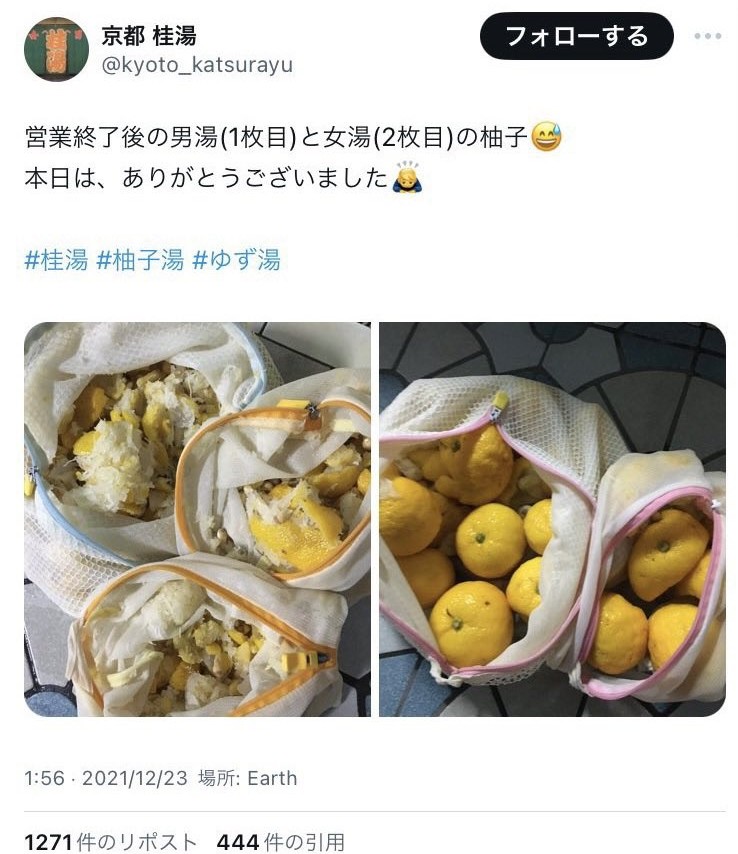Open the #柚子湯 hashtag
This screenshot has height=854, width=738.
click(x=140, y=260)
